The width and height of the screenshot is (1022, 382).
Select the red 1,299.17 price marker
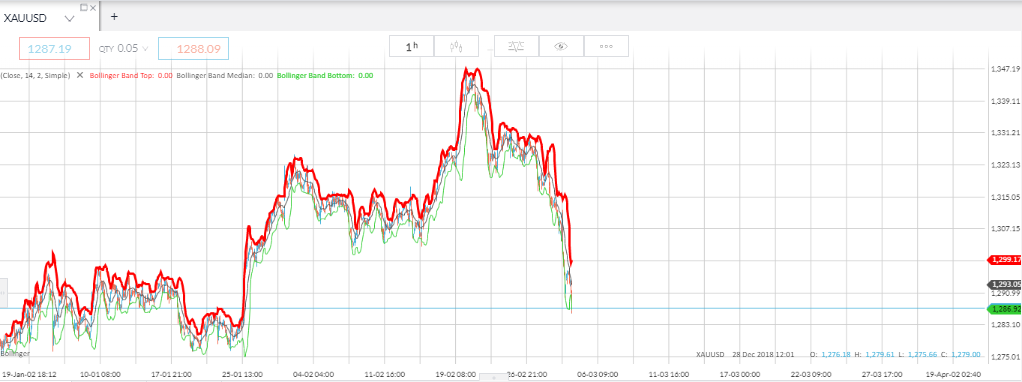point(1004,259)
